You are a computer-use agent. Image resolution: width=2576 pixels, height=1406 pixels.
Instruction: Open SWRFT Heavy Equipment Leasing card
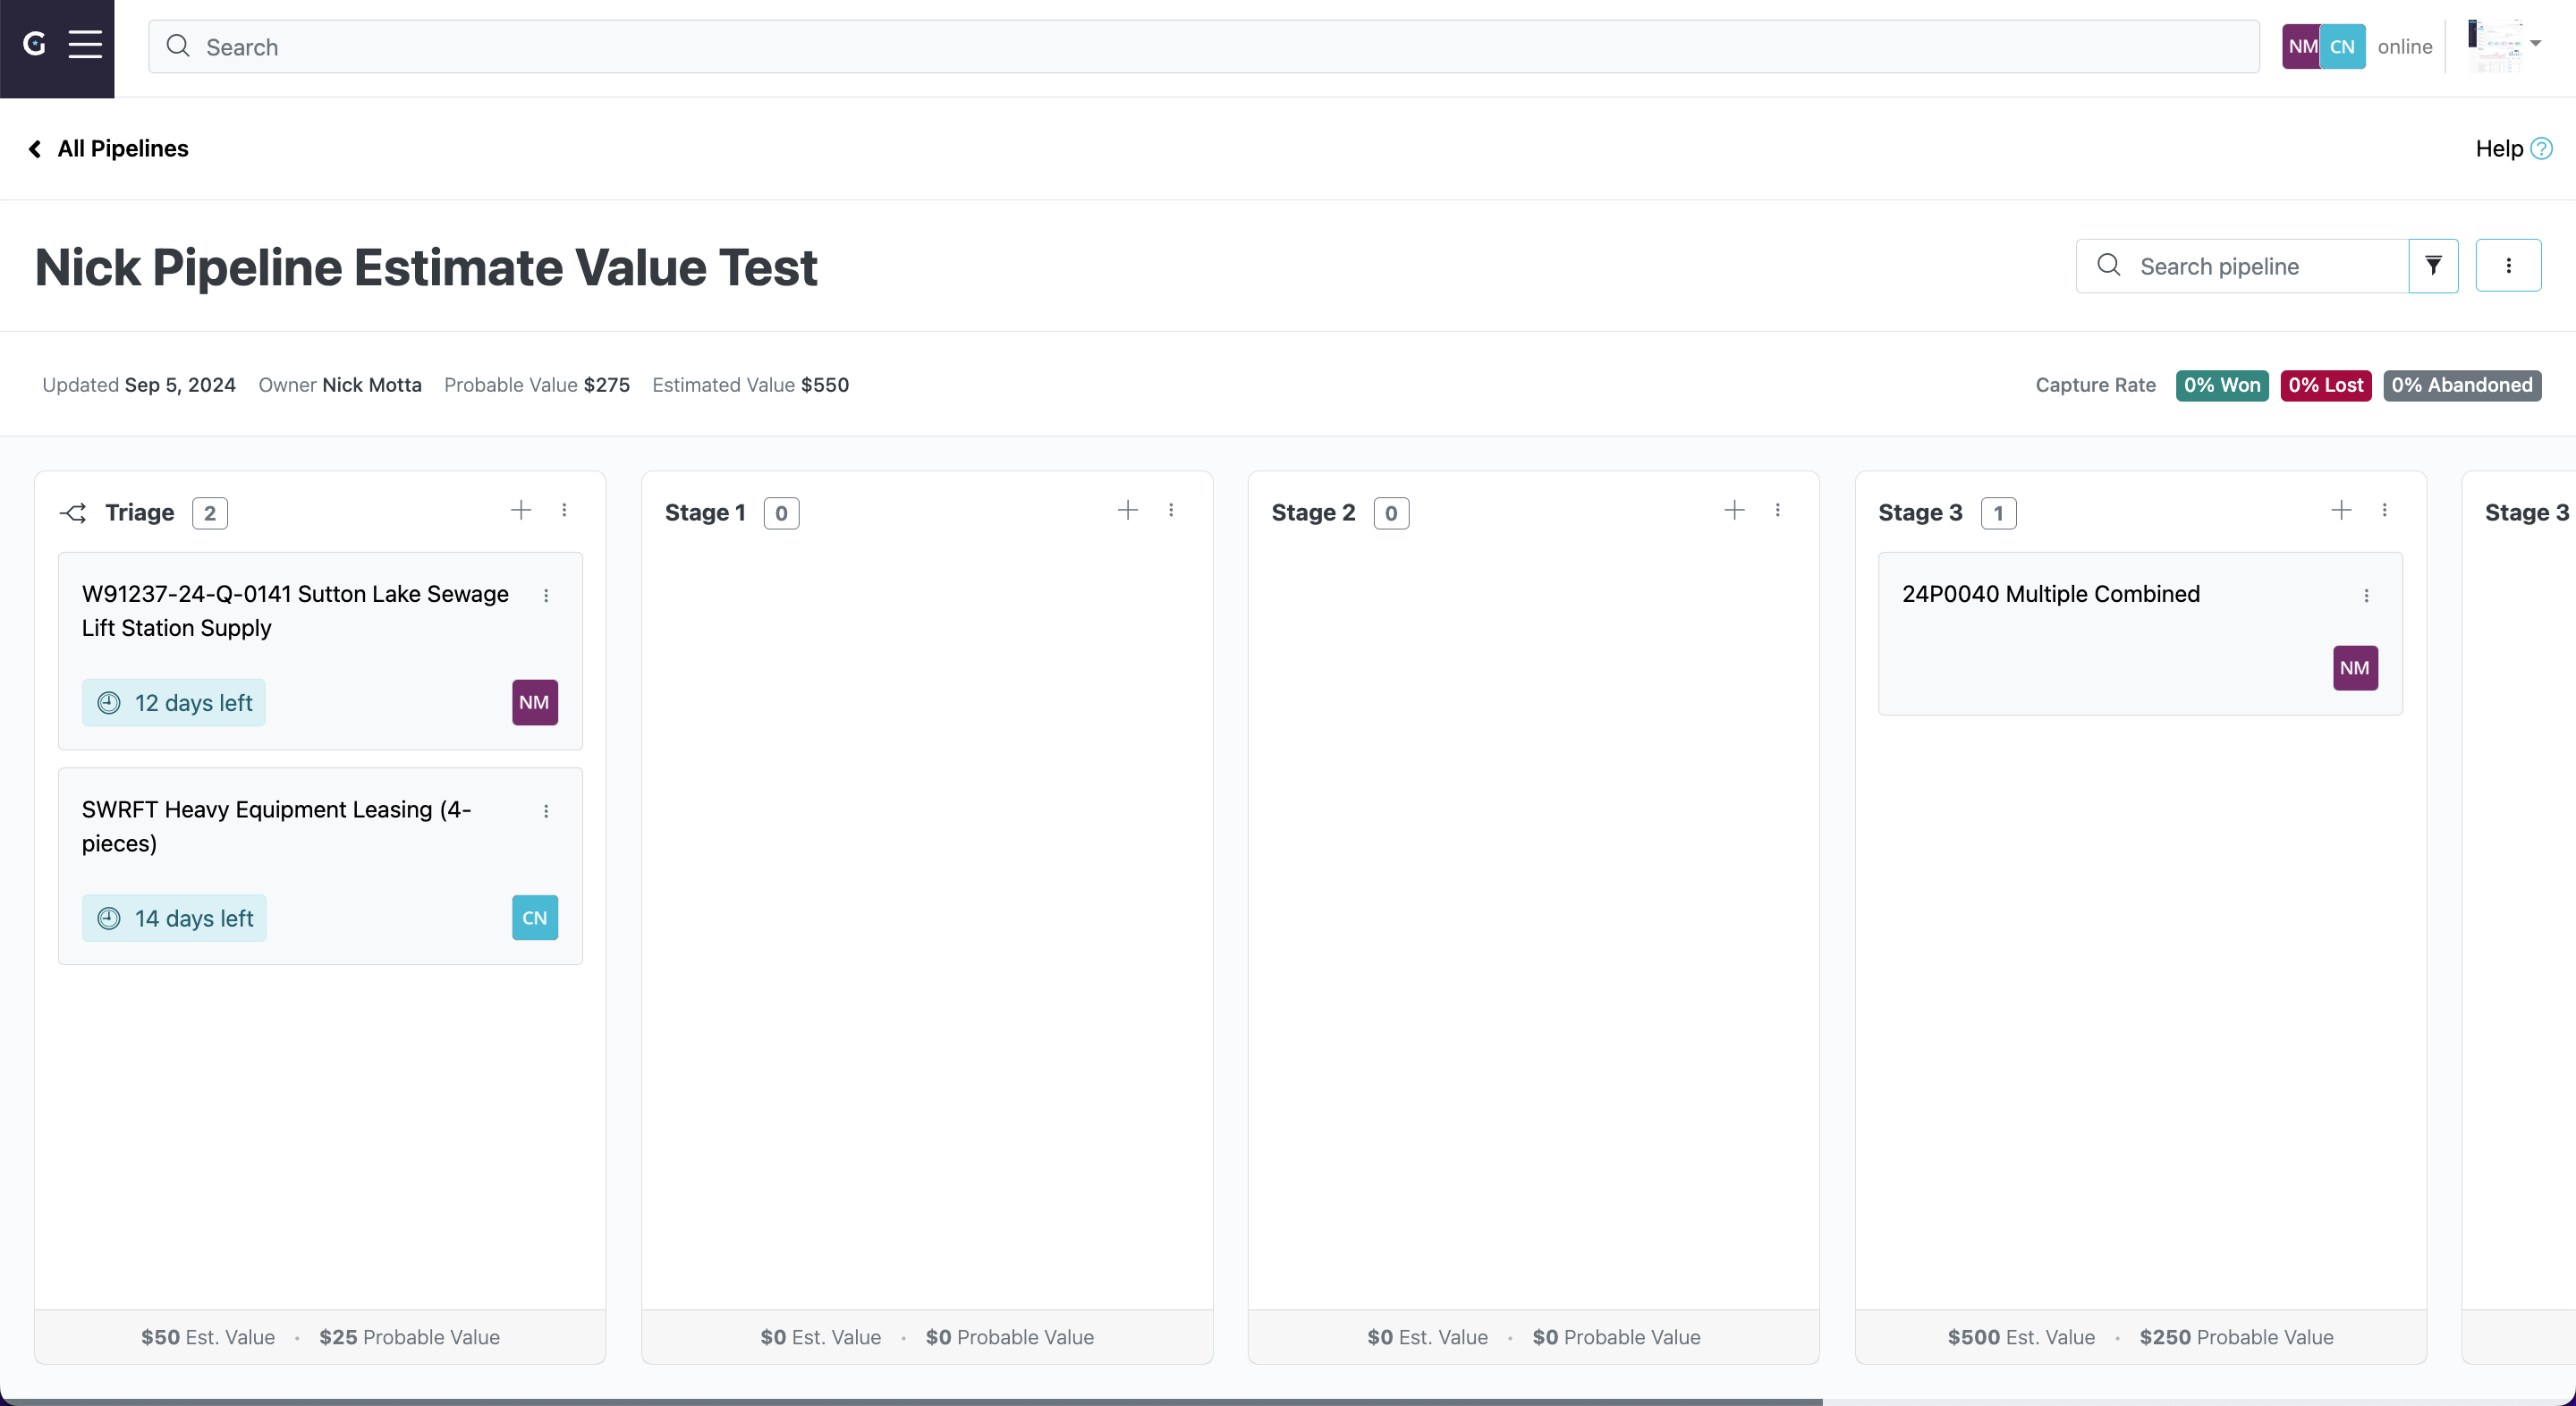320,866
